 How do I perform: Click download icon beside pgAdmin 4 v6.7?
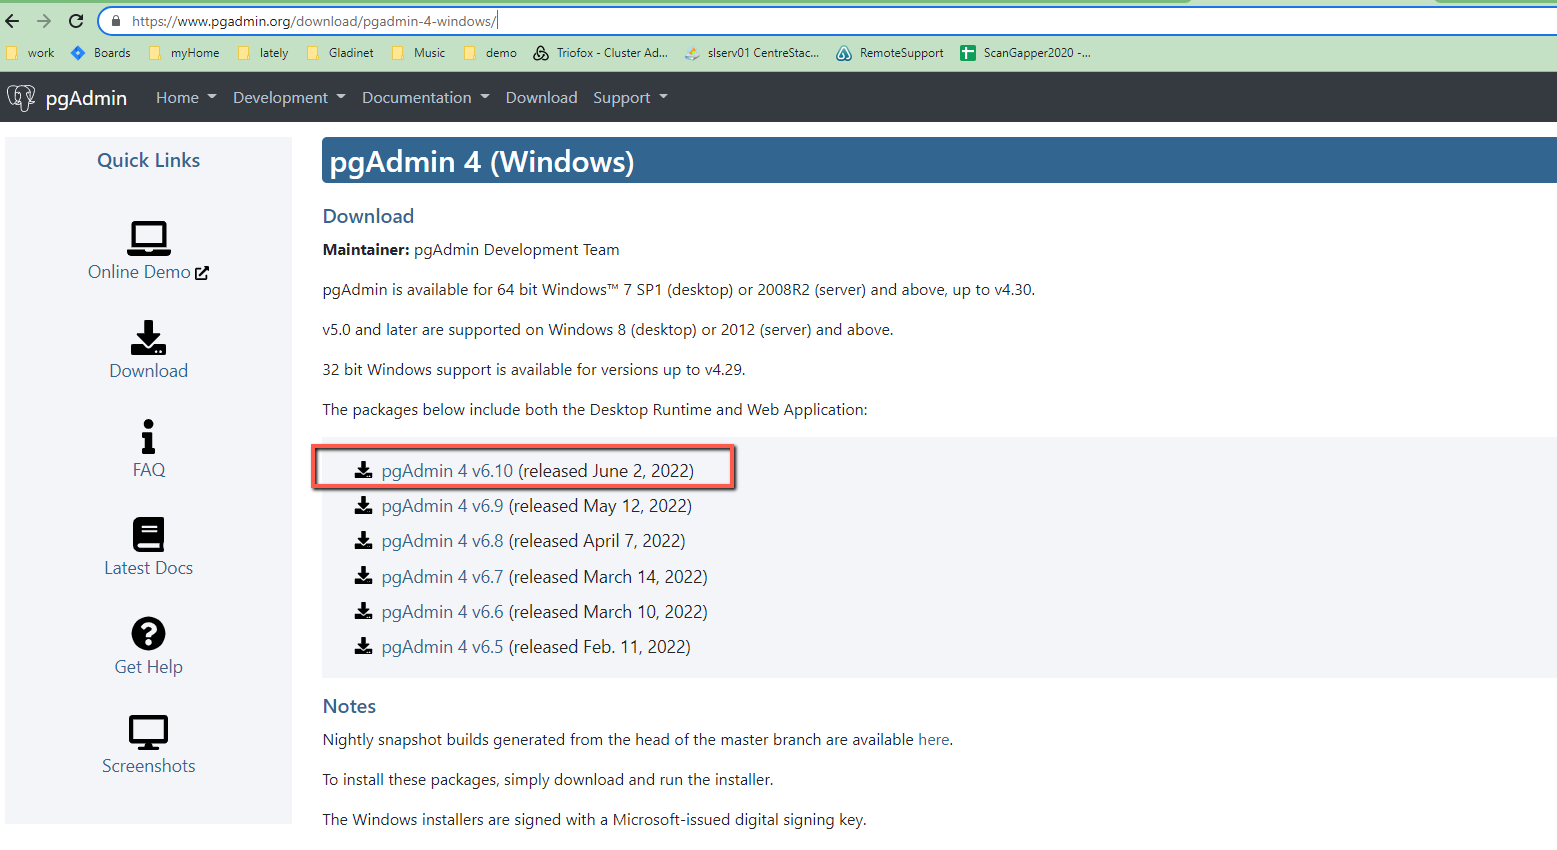(364, 576)
